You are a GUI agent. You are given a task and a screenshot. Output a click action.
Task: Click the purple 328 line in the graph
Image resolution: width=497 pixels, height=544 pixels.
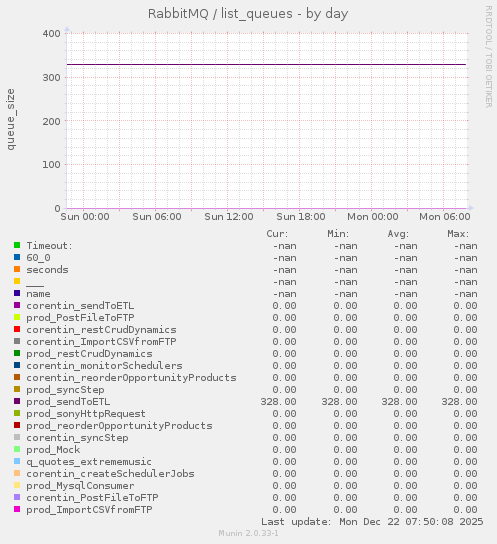[x=266, y=64]
